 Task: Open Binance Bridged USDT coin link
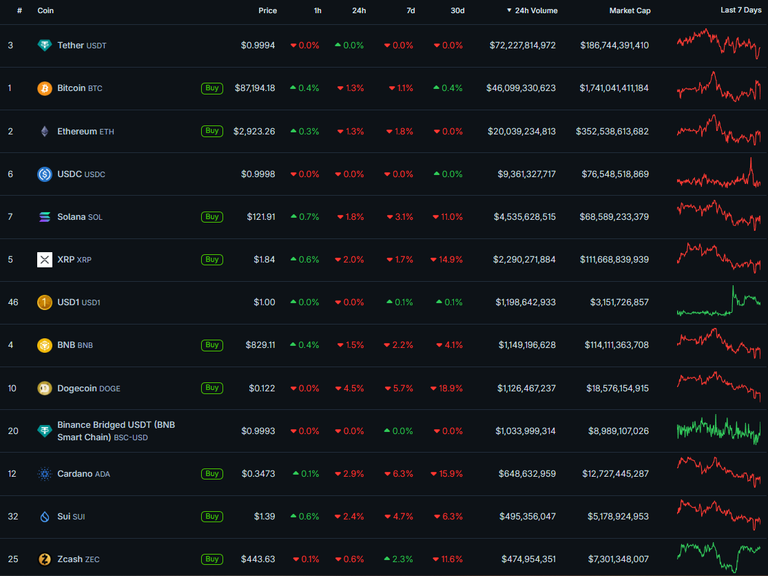pos(116,431)
